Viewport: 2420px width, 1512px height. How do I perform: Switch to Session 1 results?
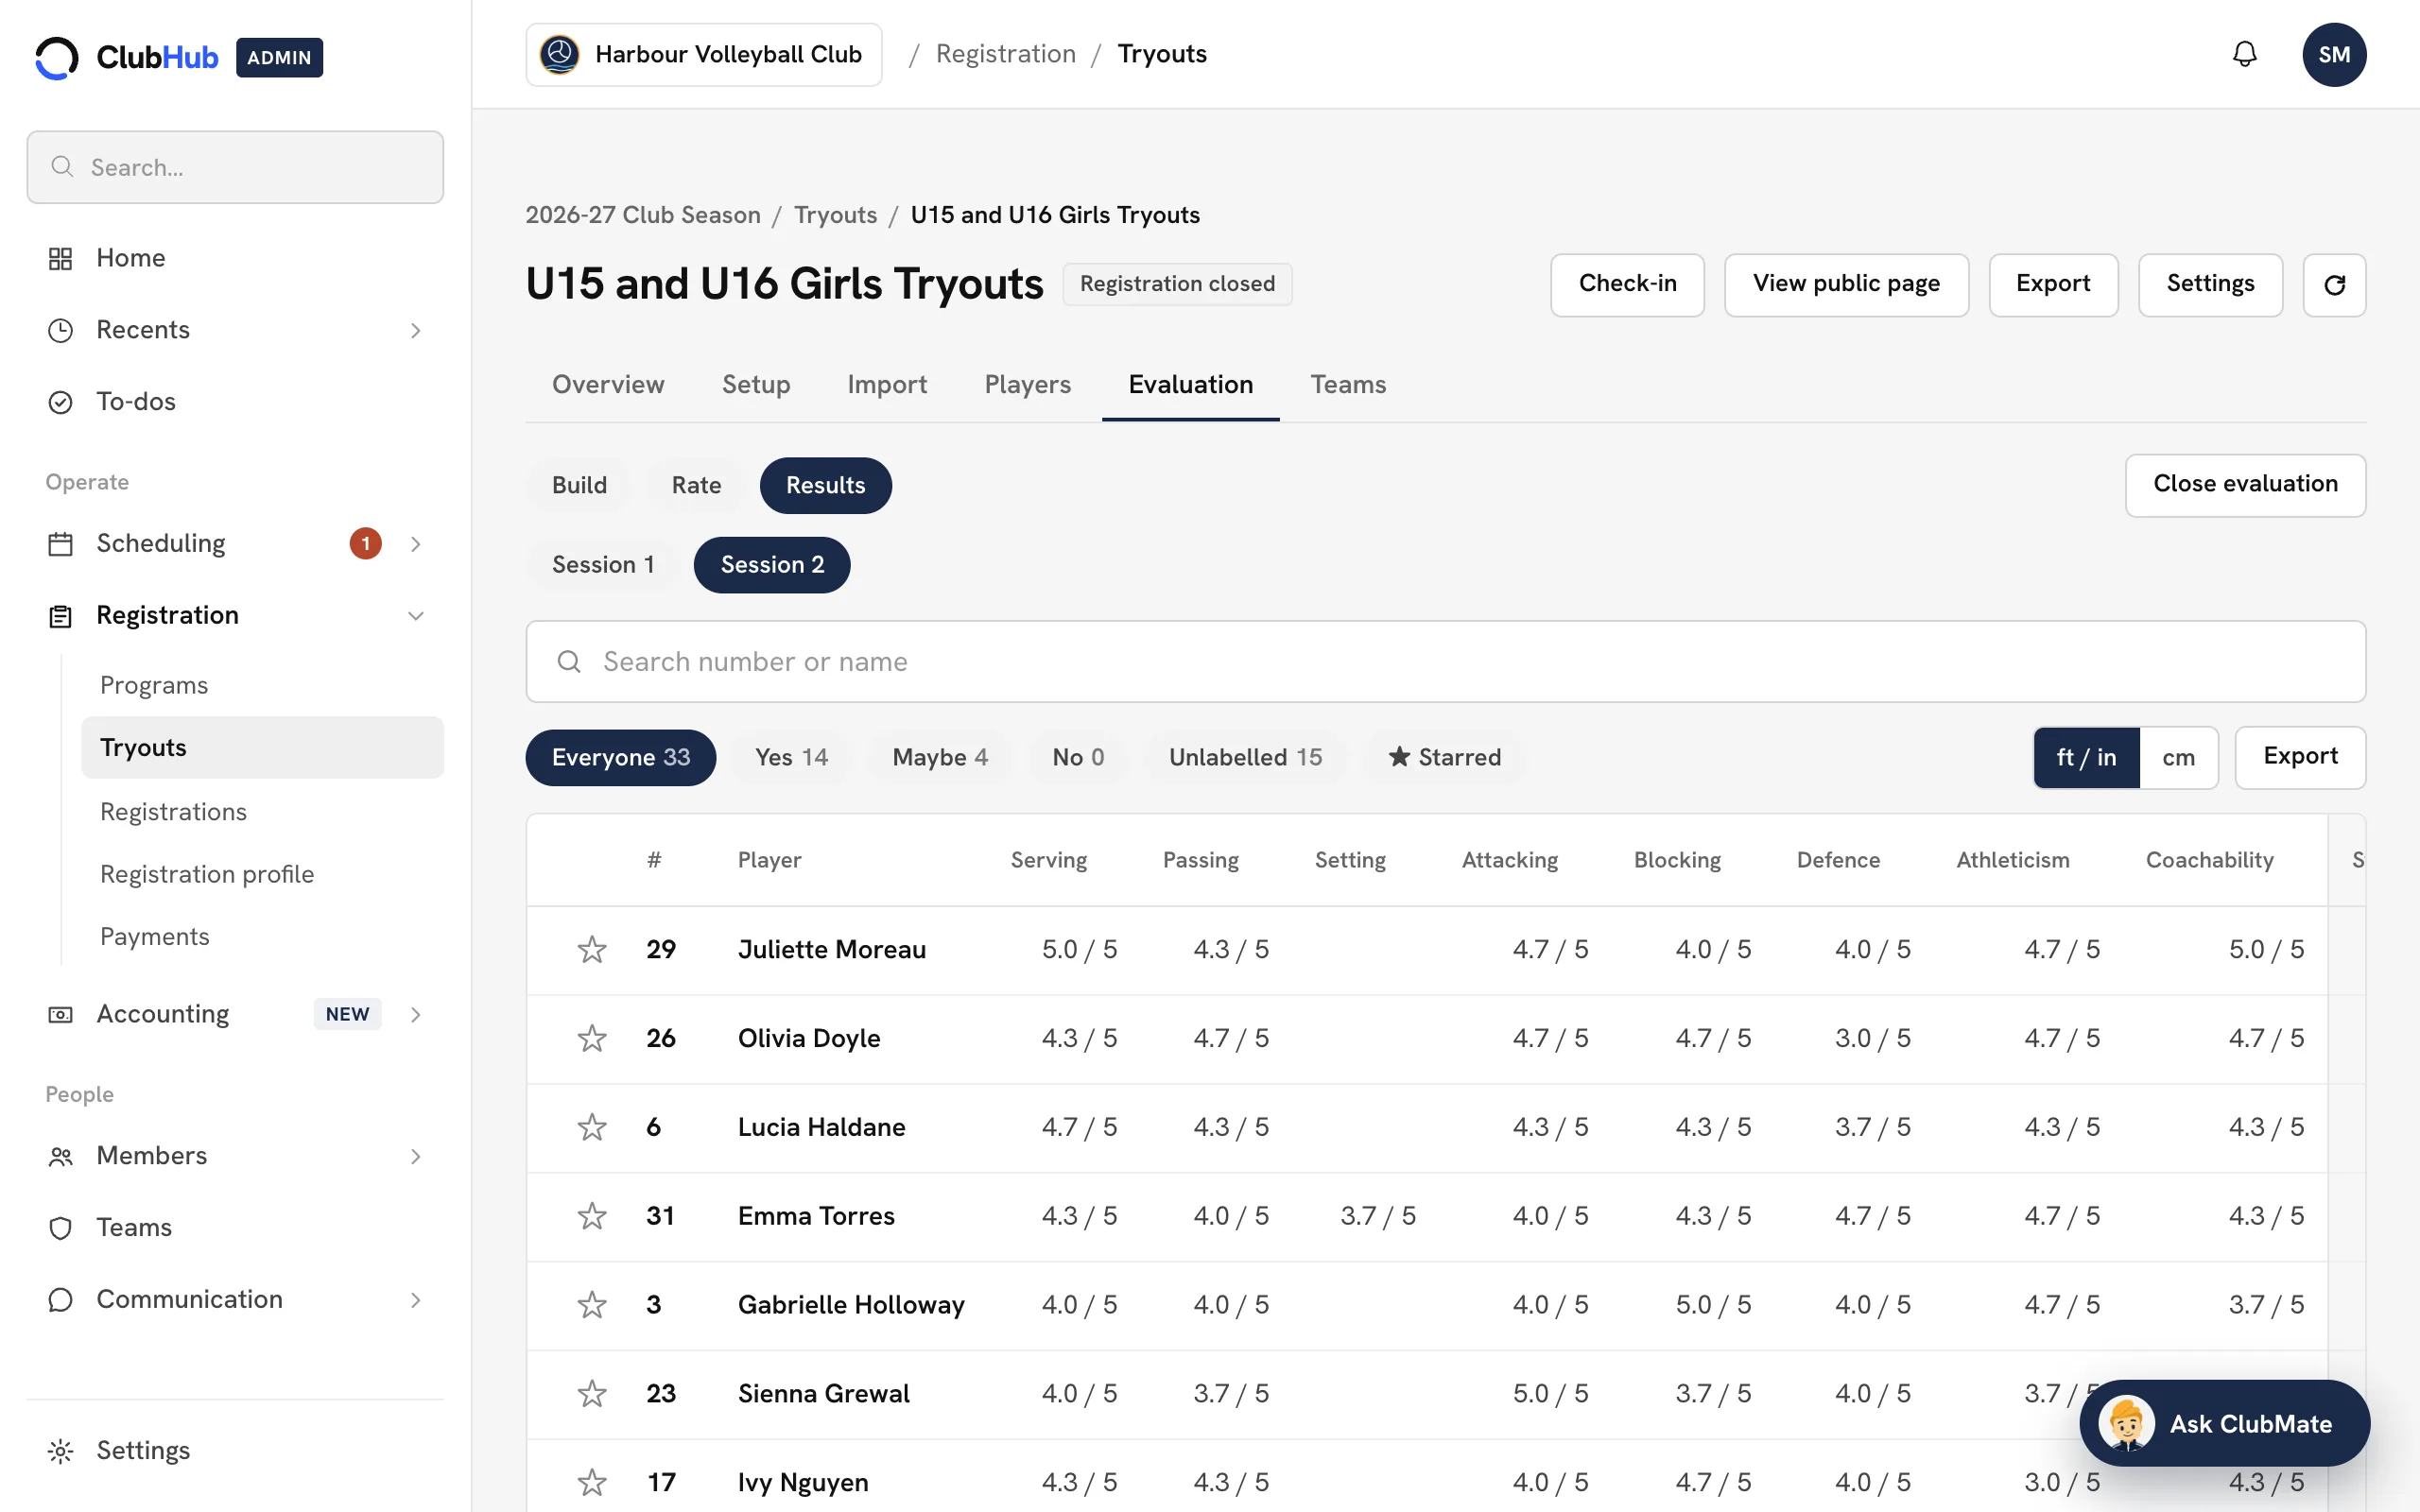(x=603, y=565)
